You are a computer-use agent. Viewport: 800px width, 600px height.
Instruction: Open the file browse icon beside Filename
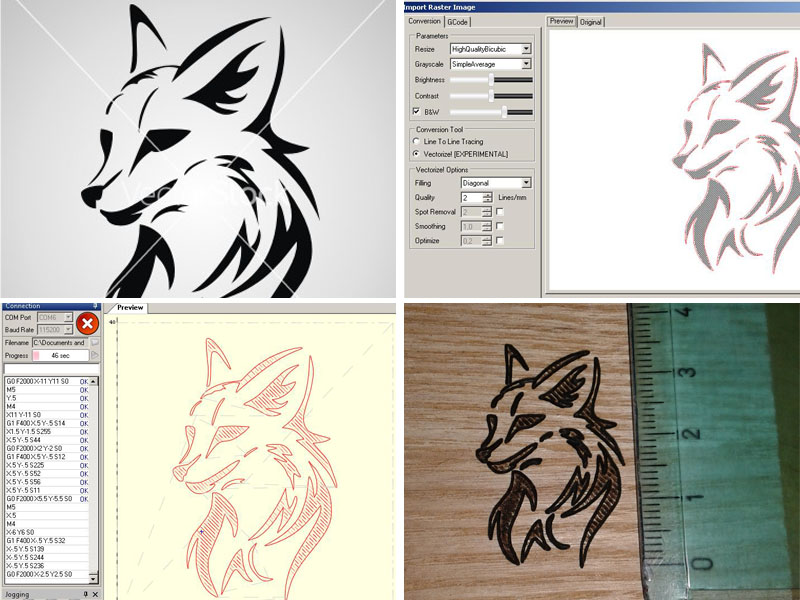pos(94,342)
